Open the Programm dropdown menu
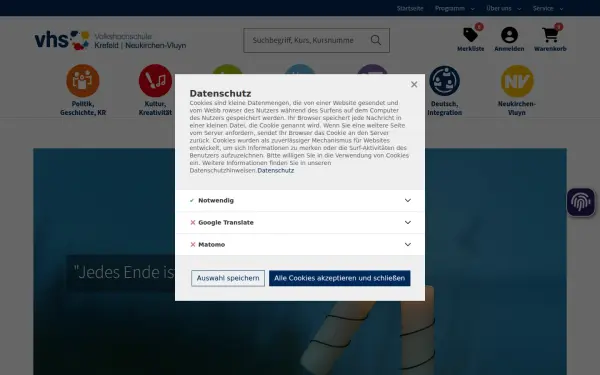 pos(455,8)
